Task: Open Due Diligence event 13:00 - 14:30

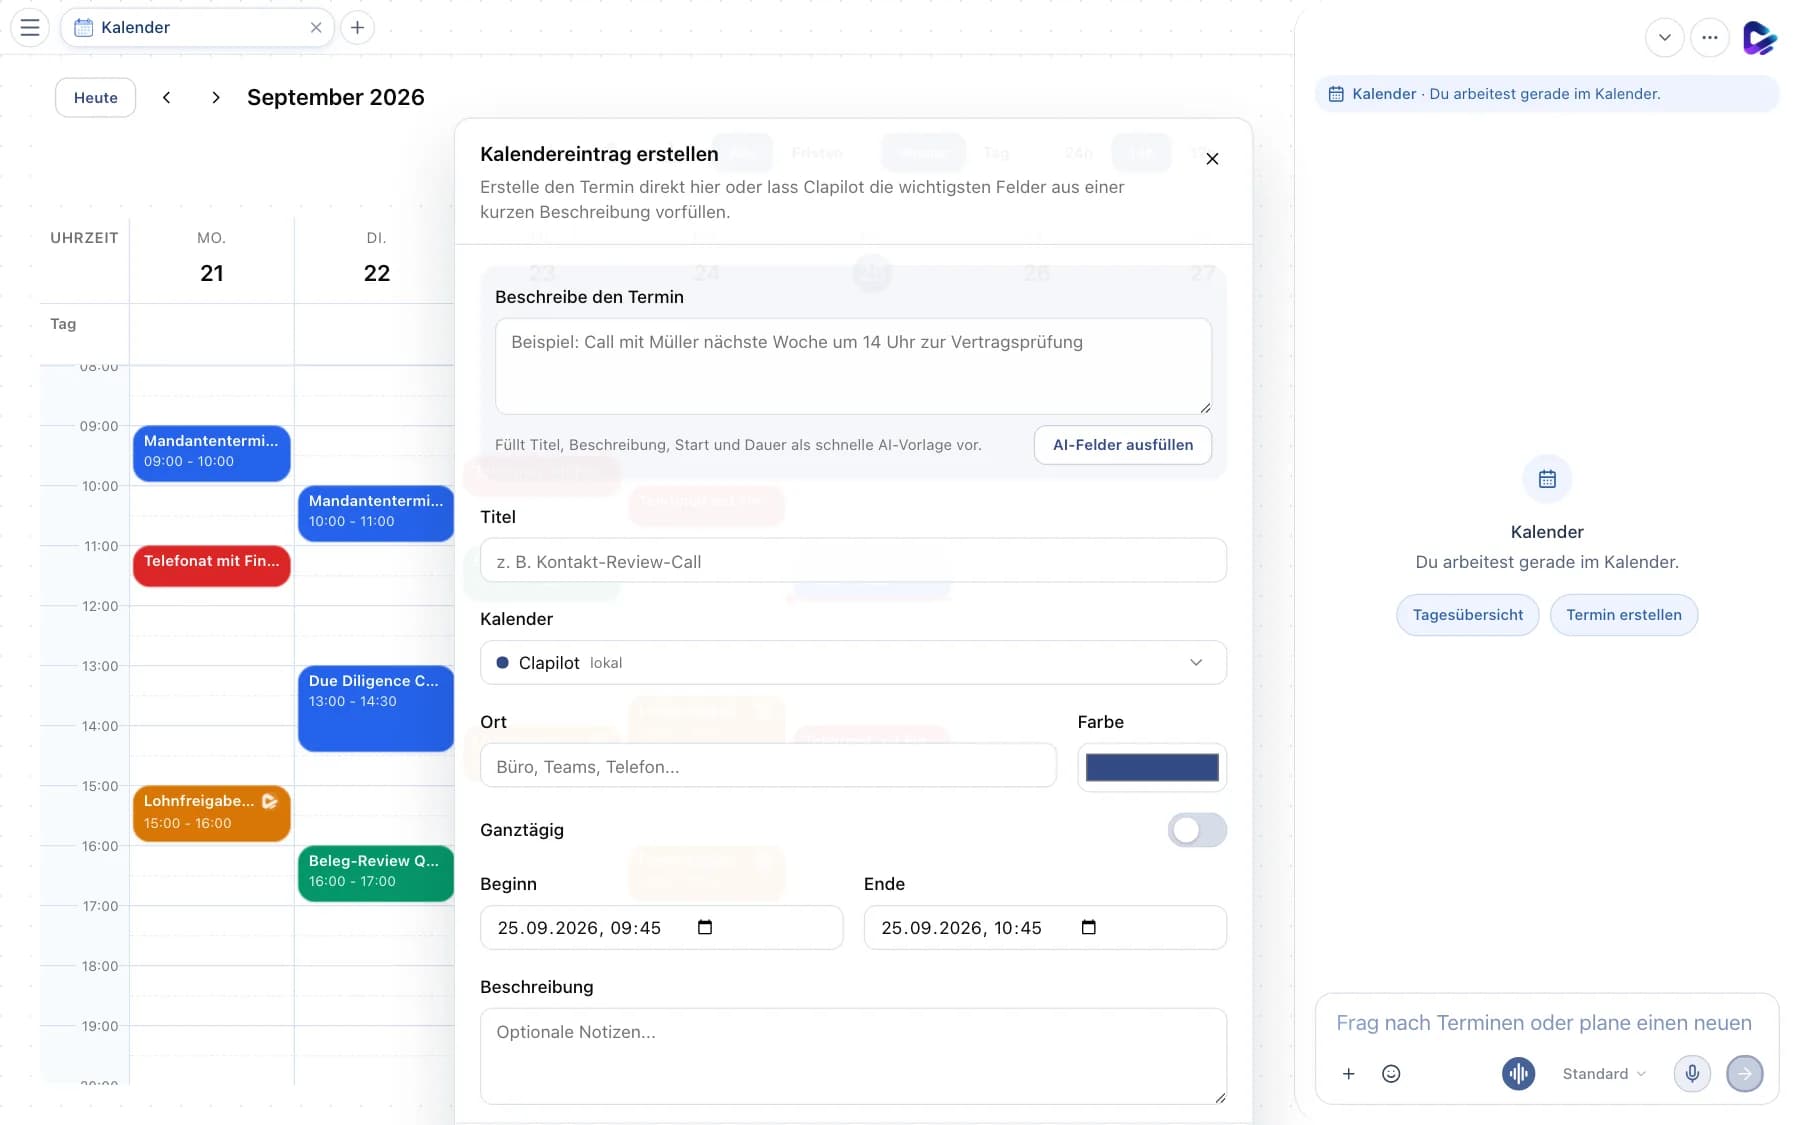Action: pyautogui.click(x=376, y=709)
